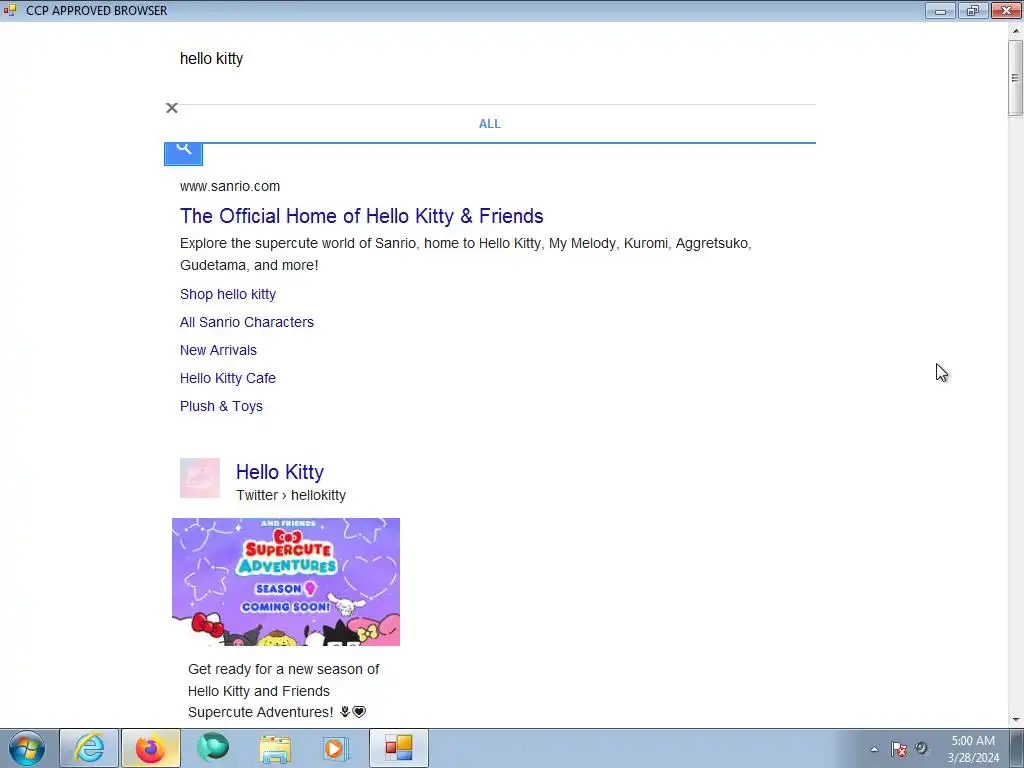Click the Sanrio result description text
Screen dimensions: 1024x768
tap(466, 254)
